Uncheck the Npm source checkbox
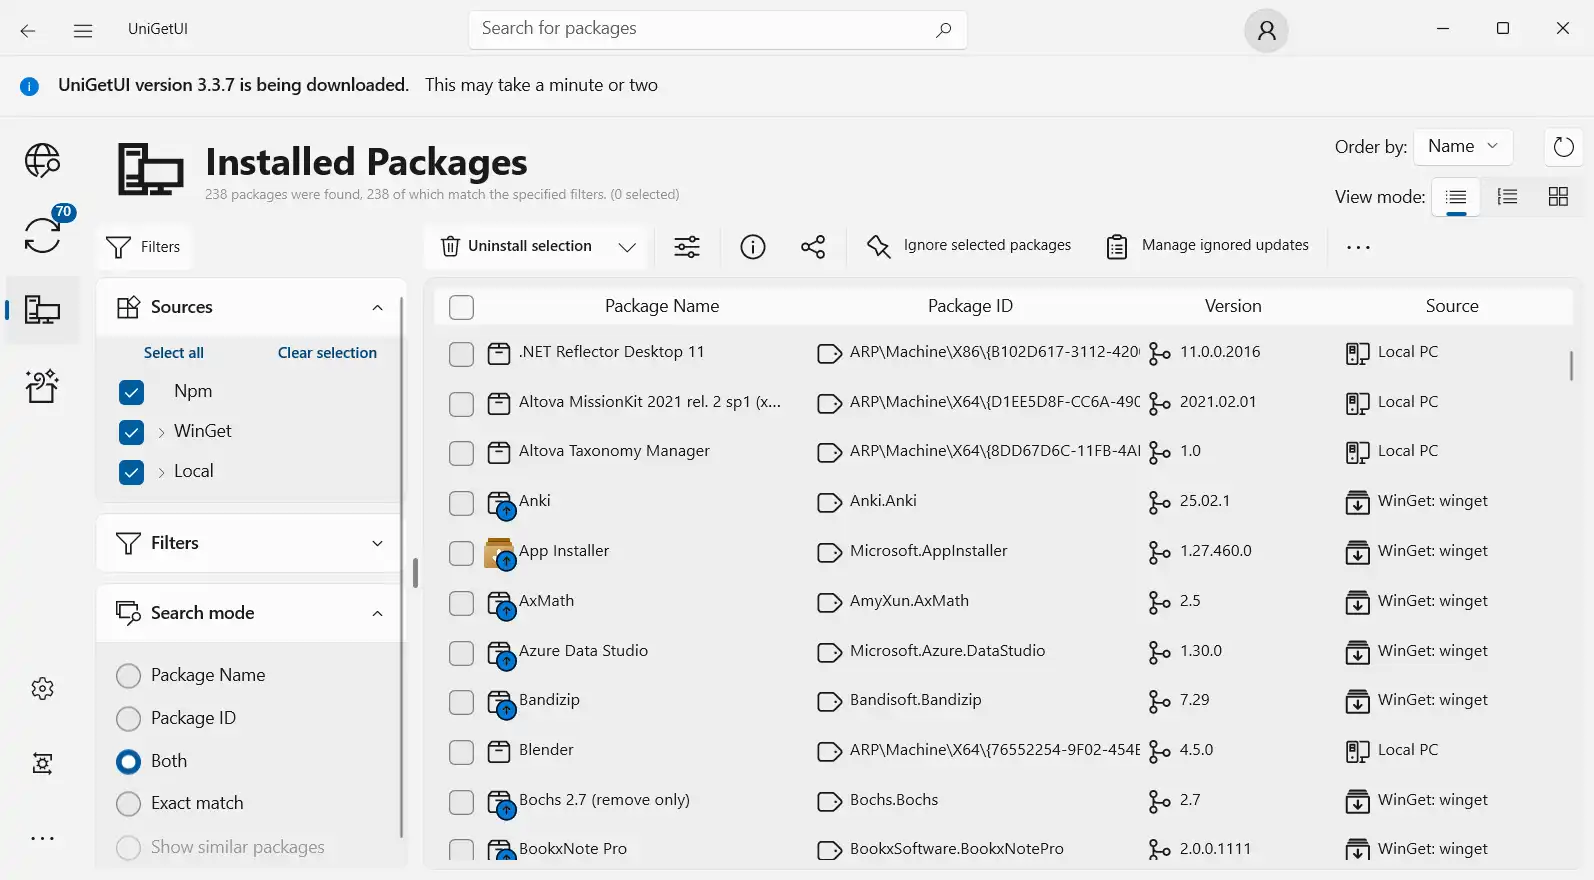 (131, 392)
